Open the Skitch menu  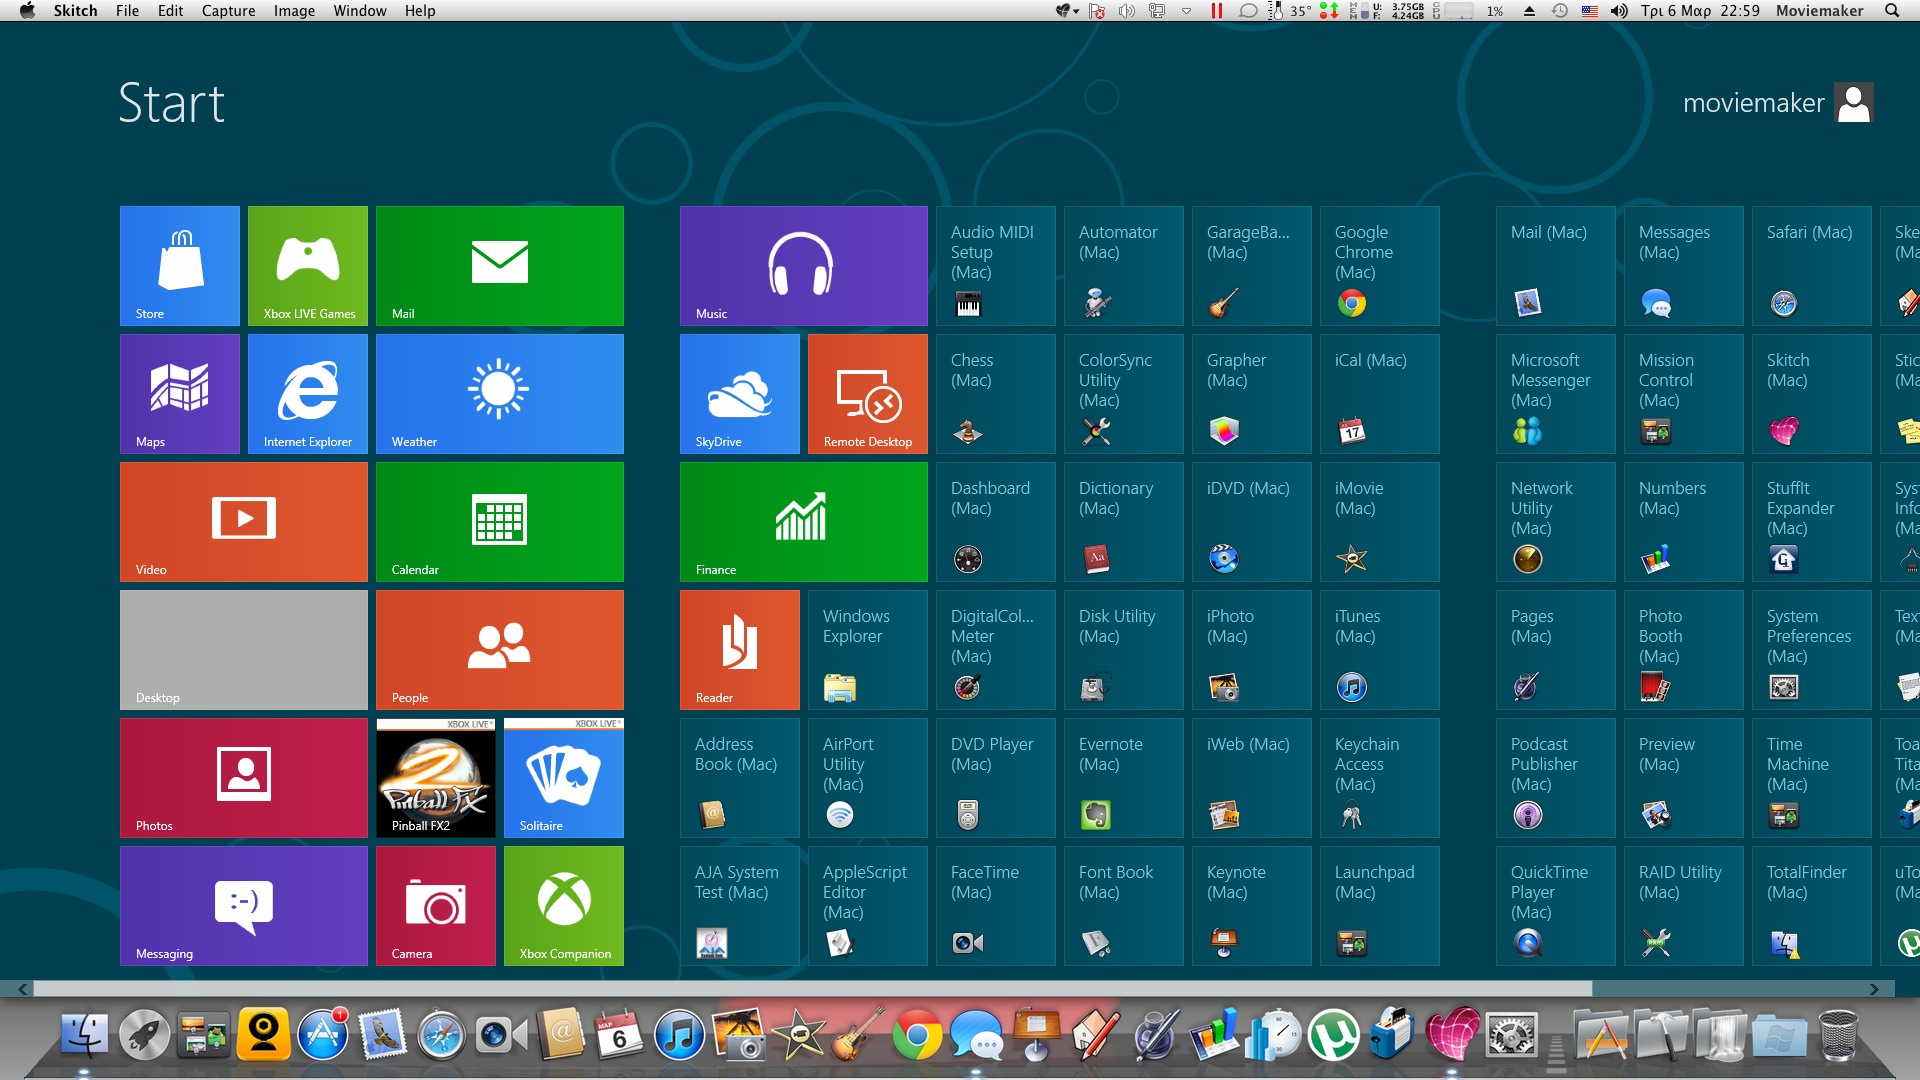(75, 11)
